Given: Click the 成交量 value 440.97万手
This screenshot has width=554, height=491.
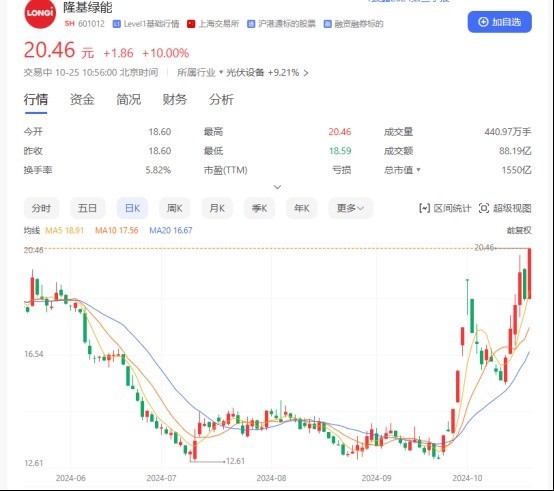Looking at the screenshot, I should 508,132.
